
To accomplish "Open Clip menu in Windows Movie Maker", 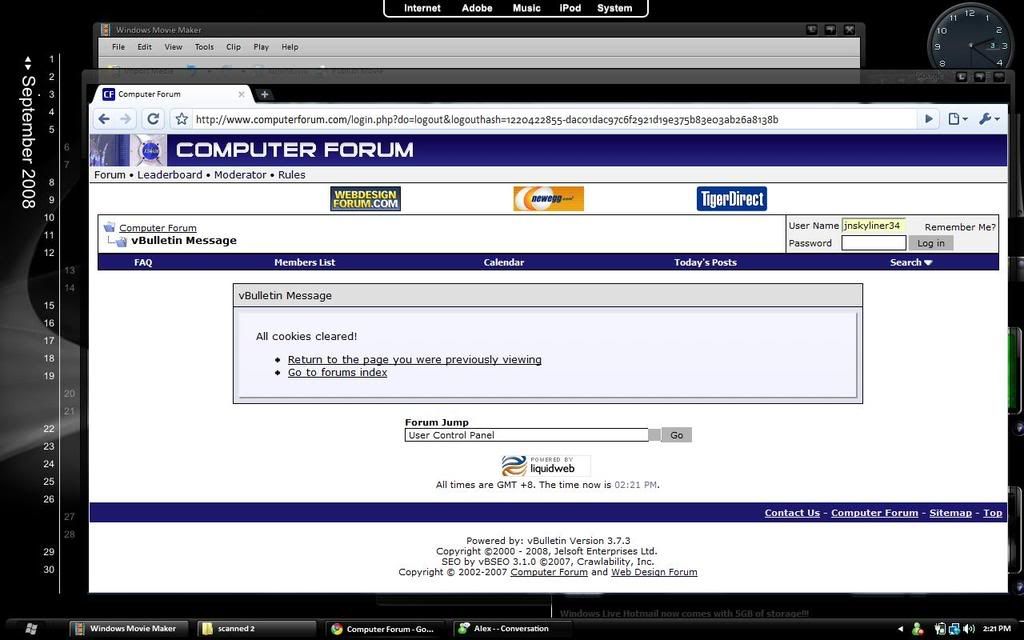I will click(x=233, y=47).
